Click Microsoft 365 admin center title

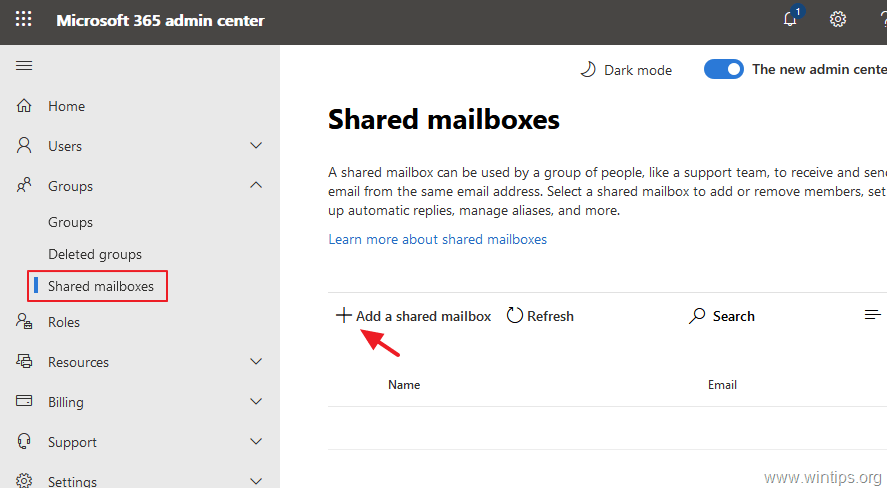(x=160, y=20)
